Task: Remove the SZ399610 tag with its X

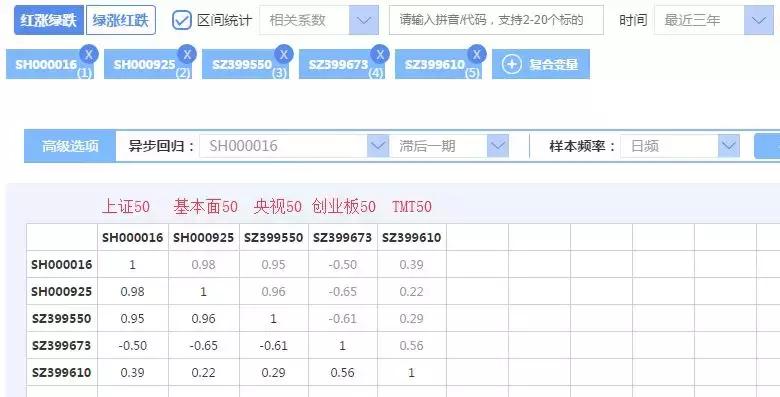Action: [476, 54]
